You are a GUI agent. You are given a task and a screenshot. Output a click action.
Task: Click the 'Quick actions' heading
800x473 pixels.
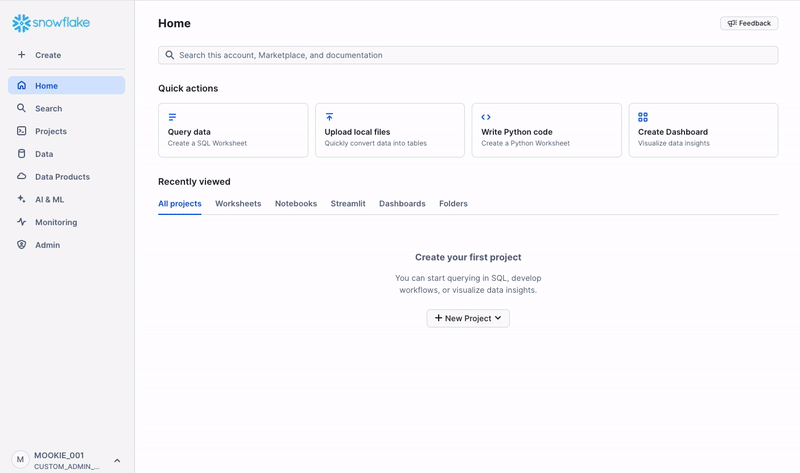click(188, 88)
